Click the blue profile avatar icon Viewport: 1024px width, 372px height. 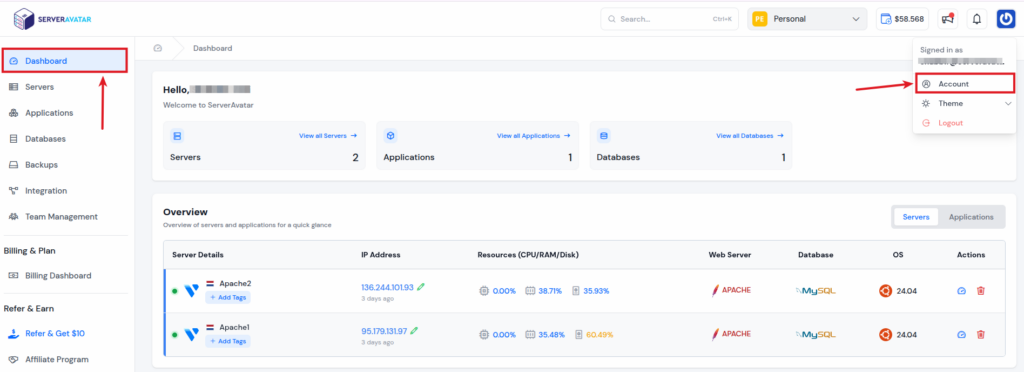click(1006, 19)
